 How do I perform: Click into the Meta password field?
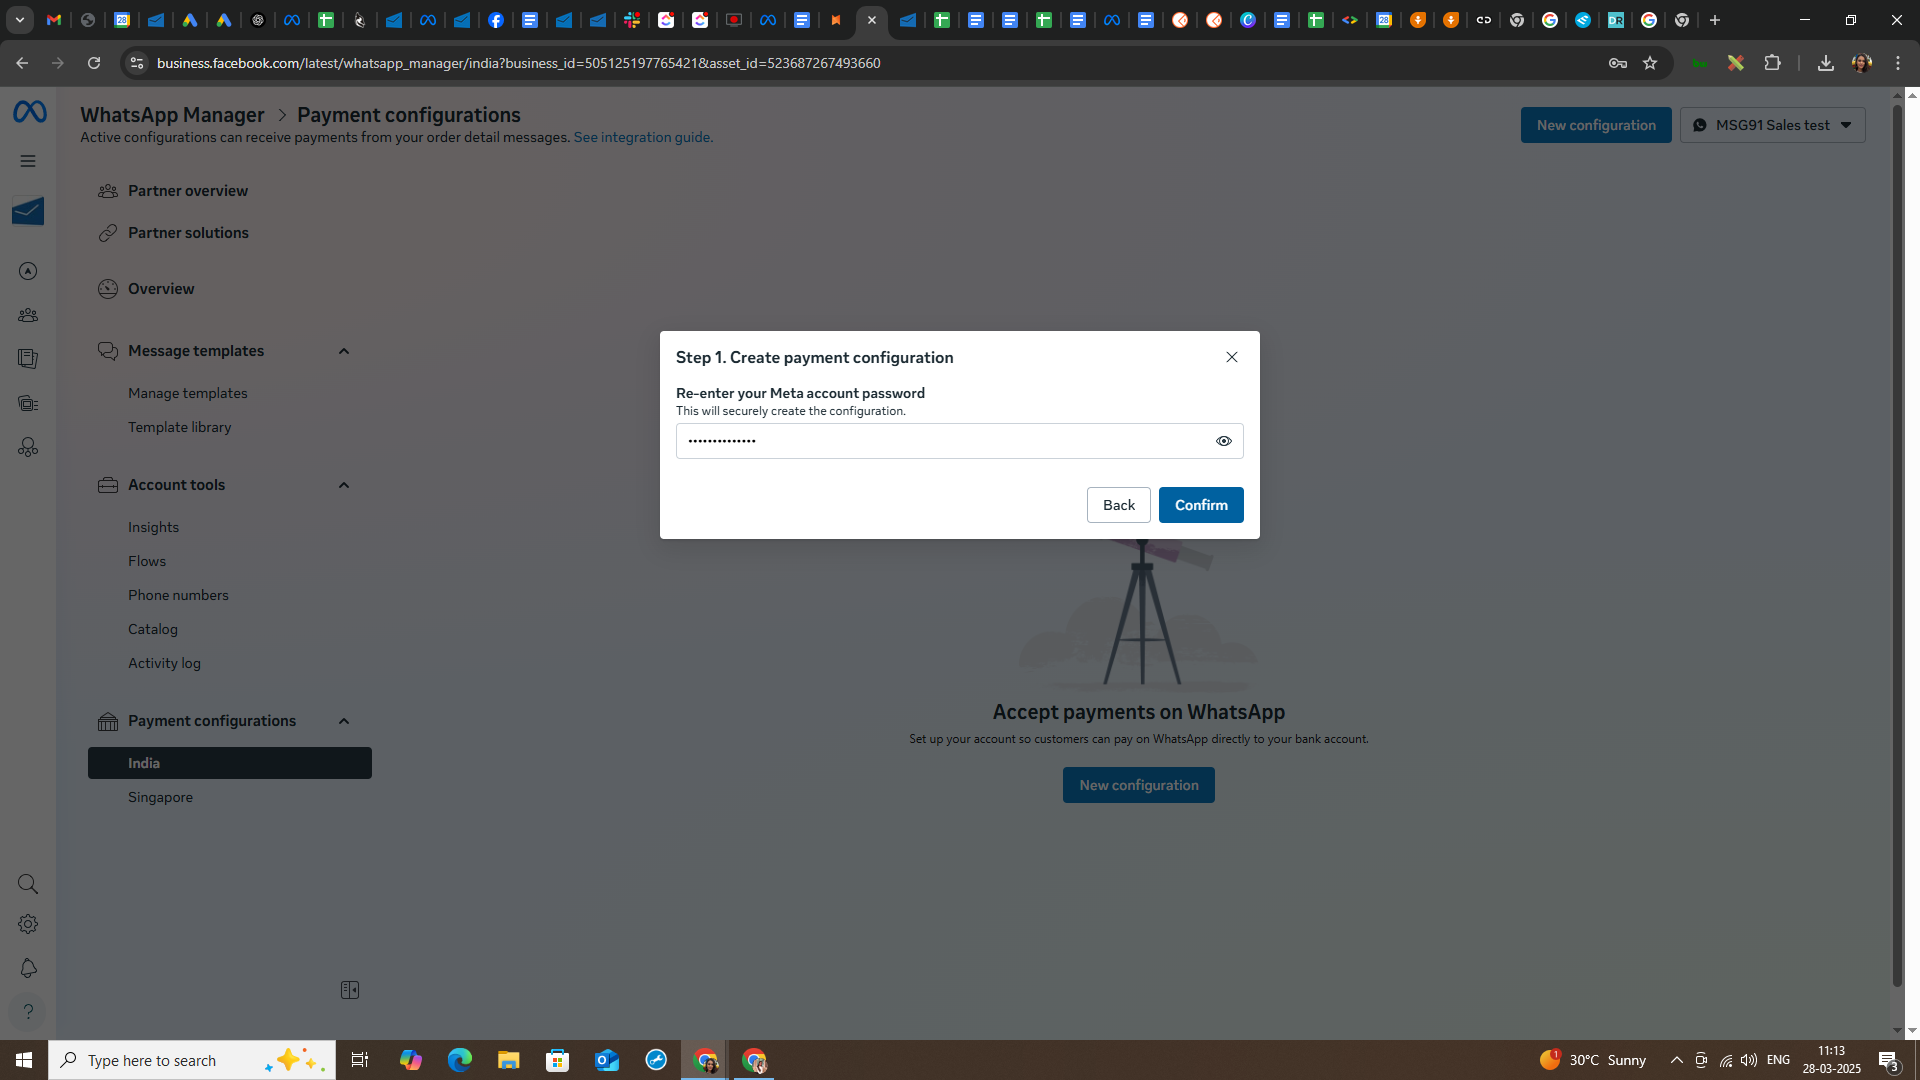(940, 441)
